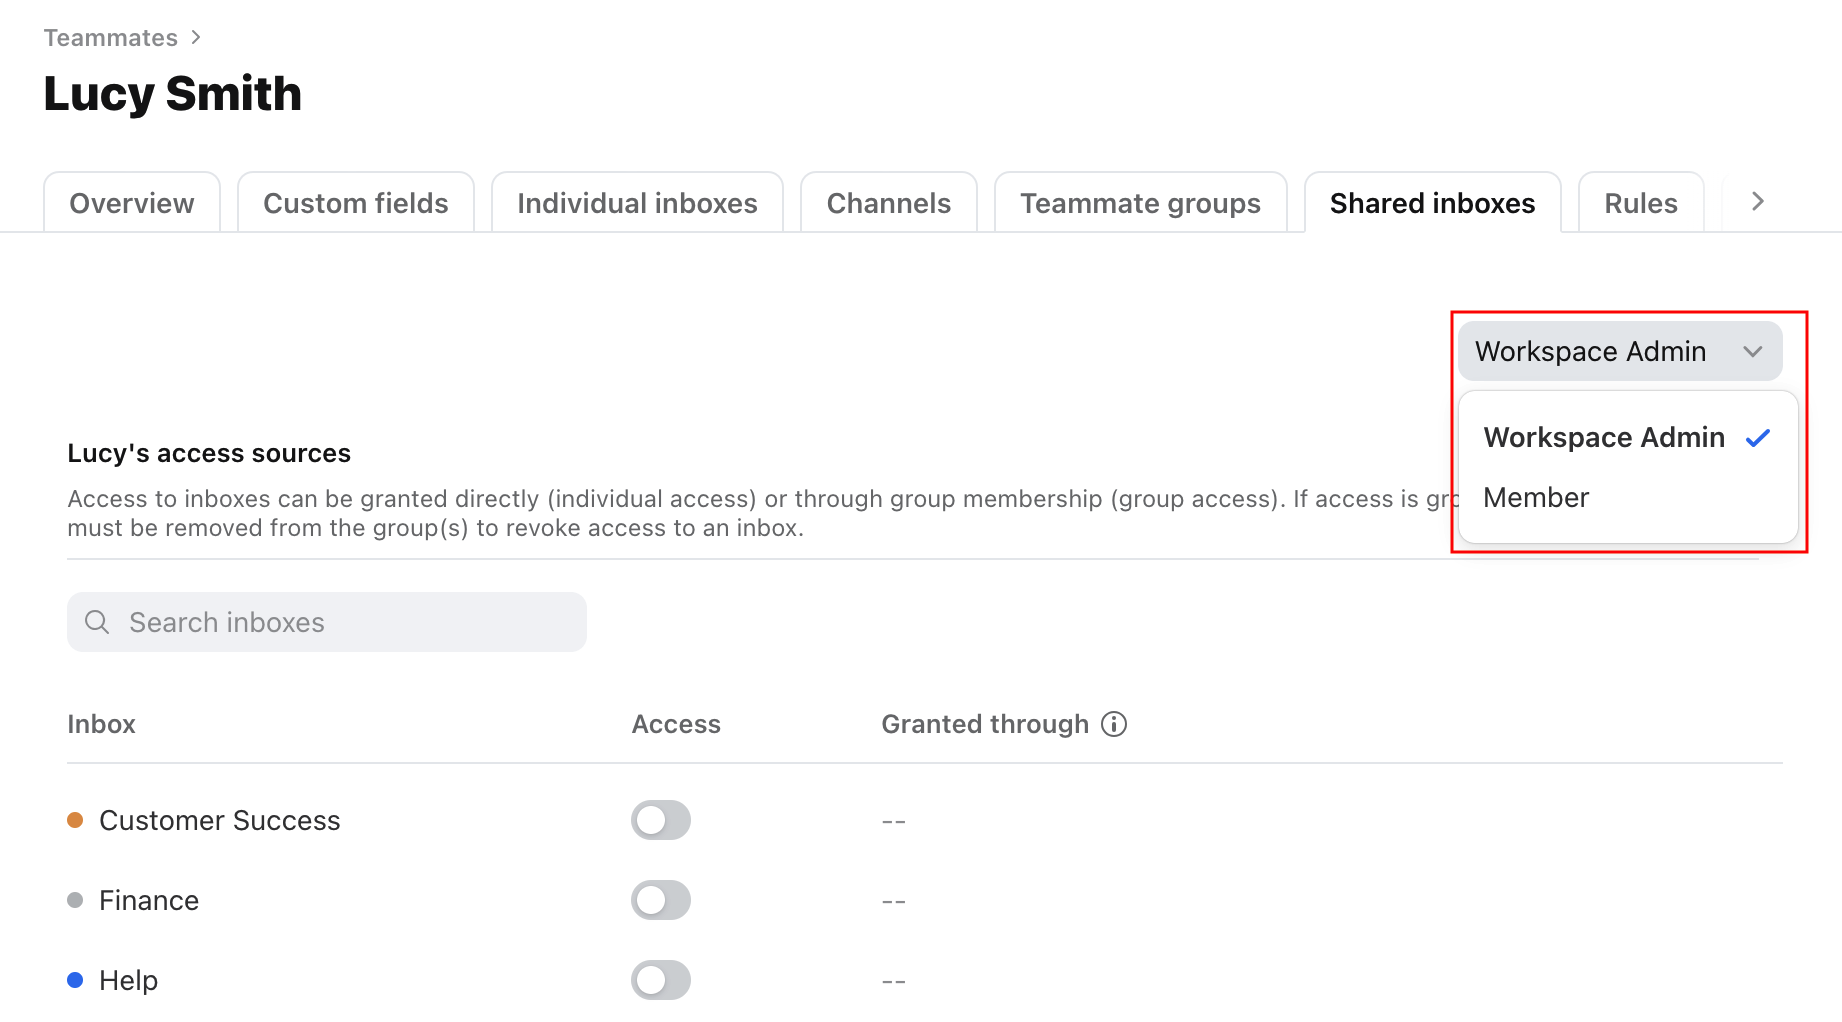1842x1022 pixels.
Task: Switch to the Channels tab
Action: [888, 203]
